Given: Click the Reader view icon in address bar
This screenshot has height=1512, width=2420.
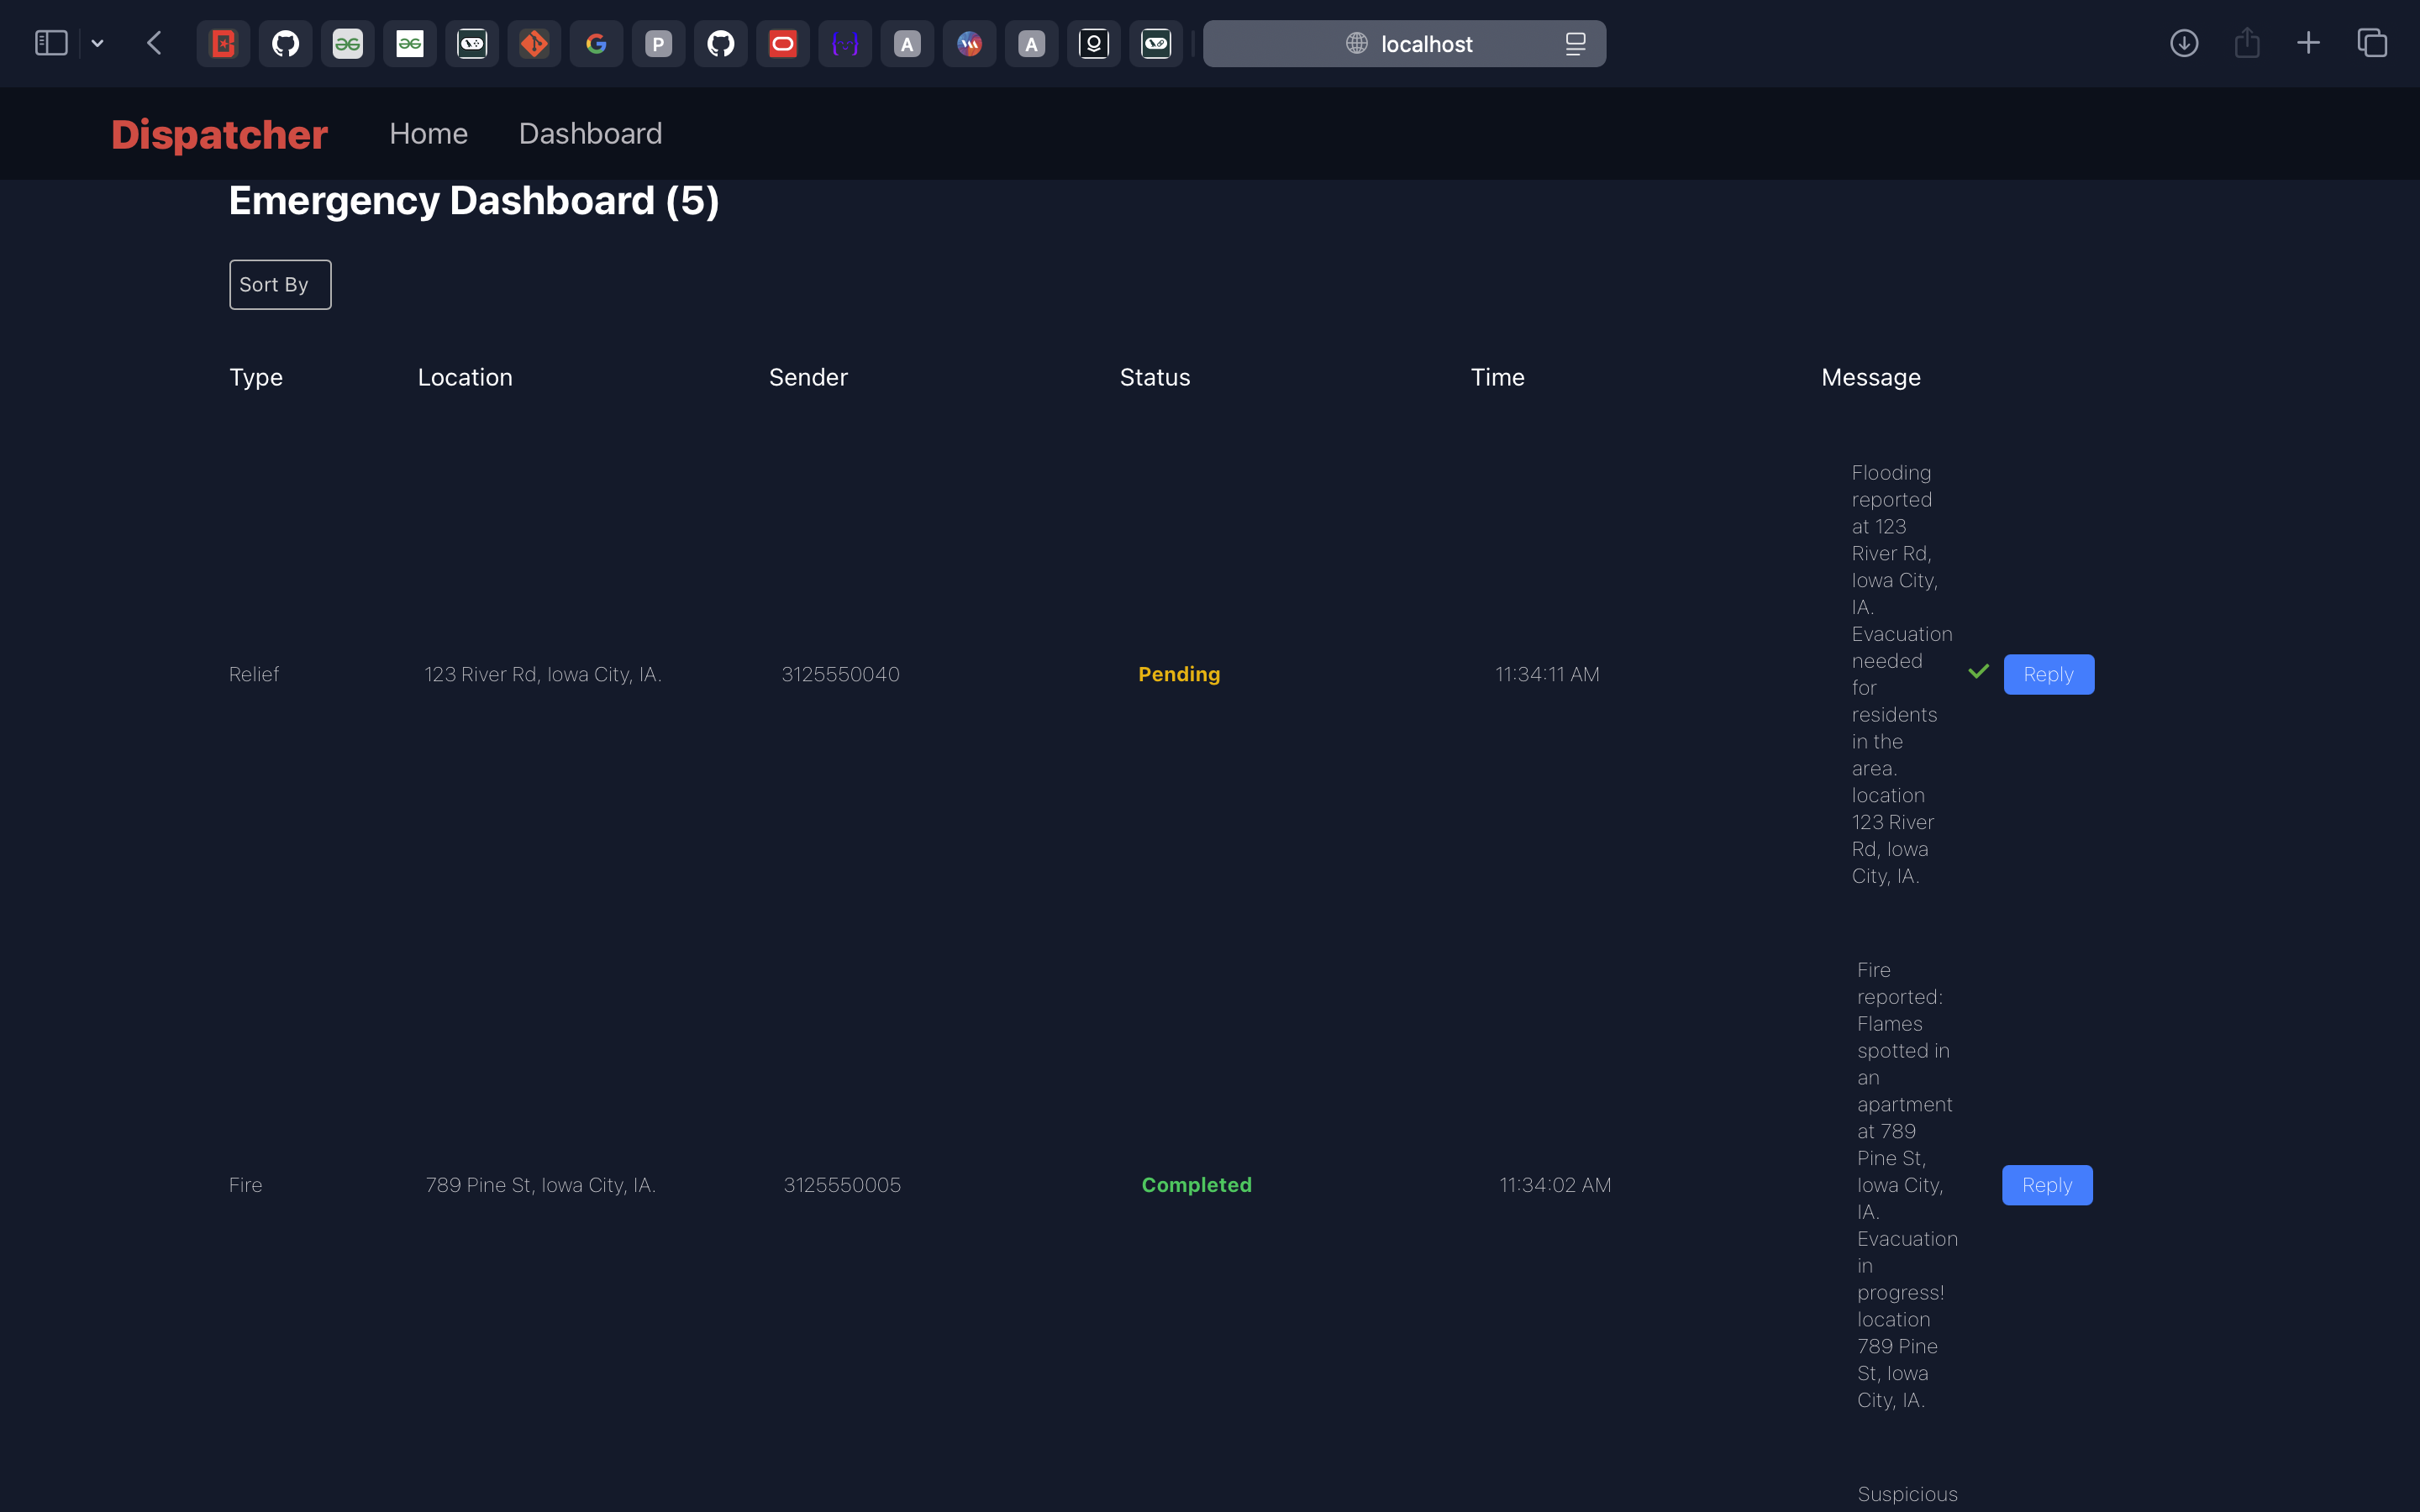Looking at the screenshot, I should point(1575,44).
